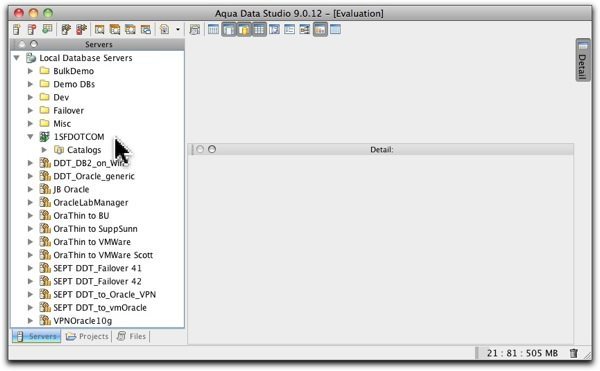Switch to the Files tab

[132, 336]
